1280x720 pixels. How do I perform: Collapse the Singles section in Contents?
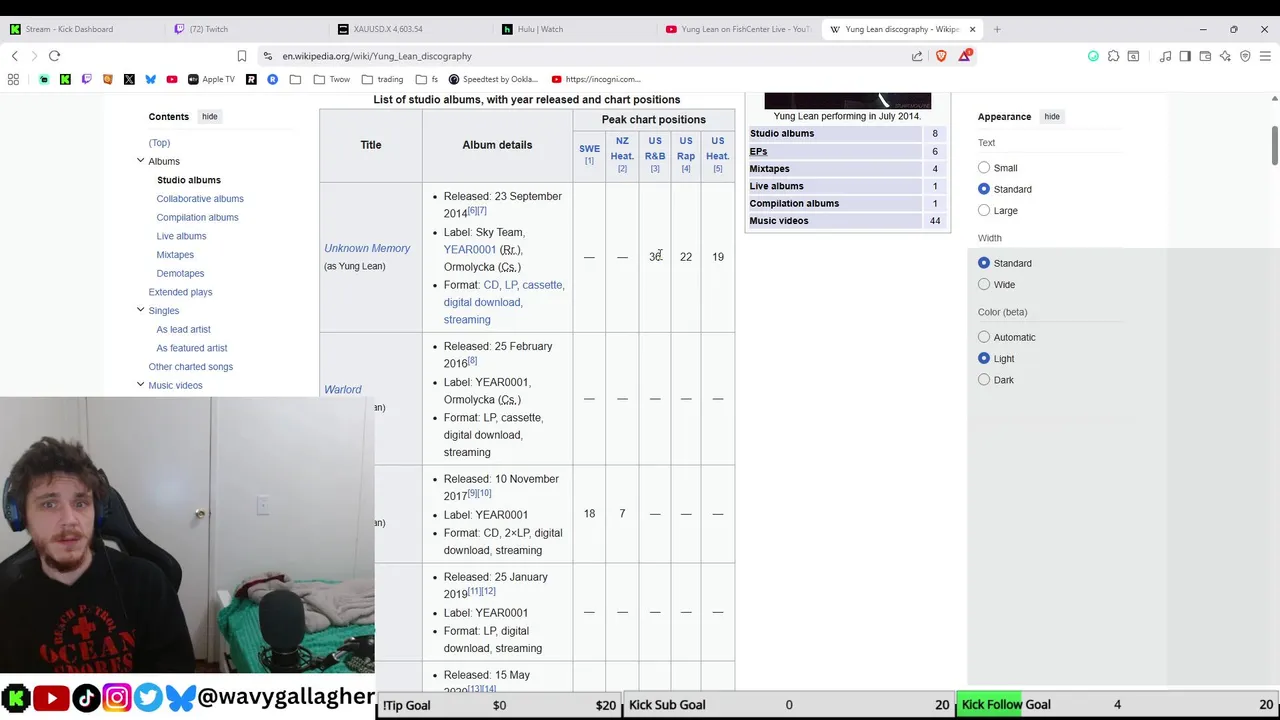tap(140, 310)
